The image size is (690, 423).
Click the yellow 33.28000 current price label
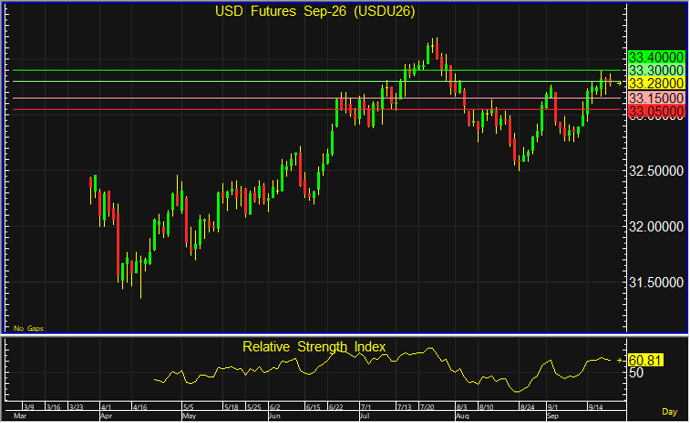656,83
